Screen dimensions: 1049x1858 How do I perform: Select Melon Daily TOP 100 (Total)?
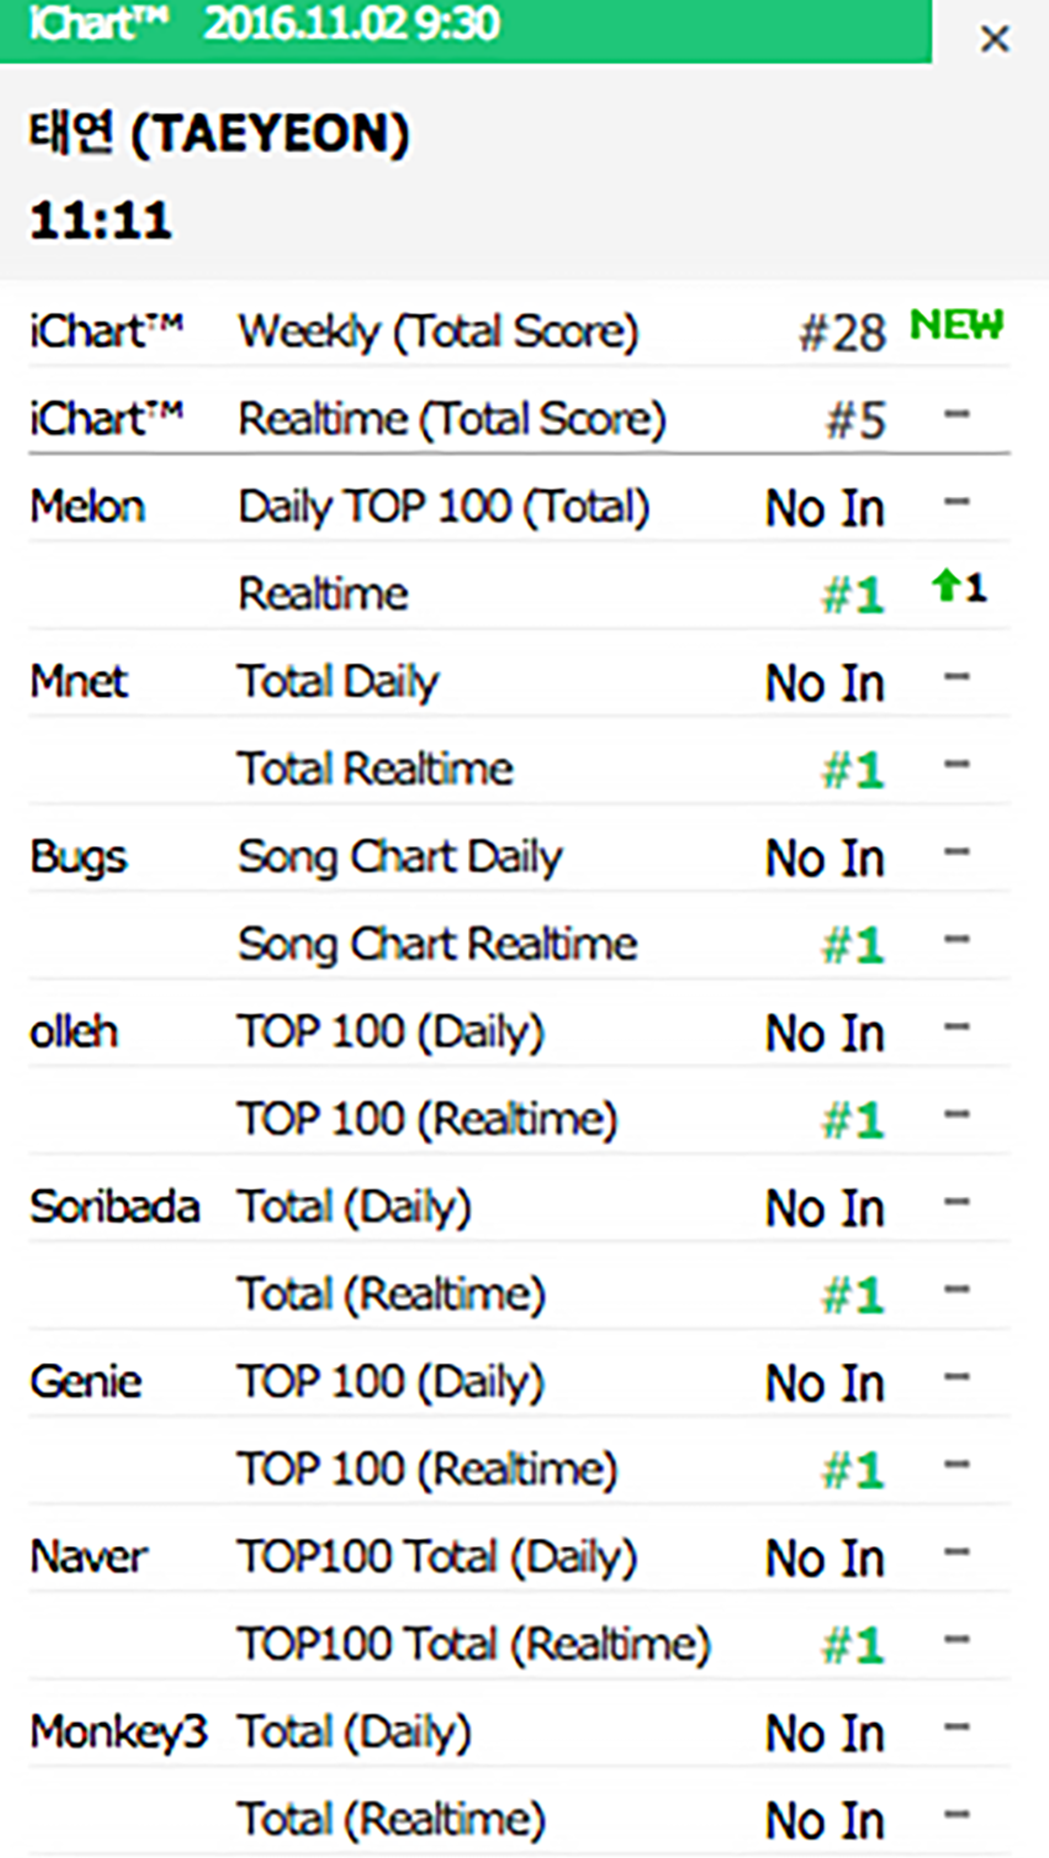[443, 506]
